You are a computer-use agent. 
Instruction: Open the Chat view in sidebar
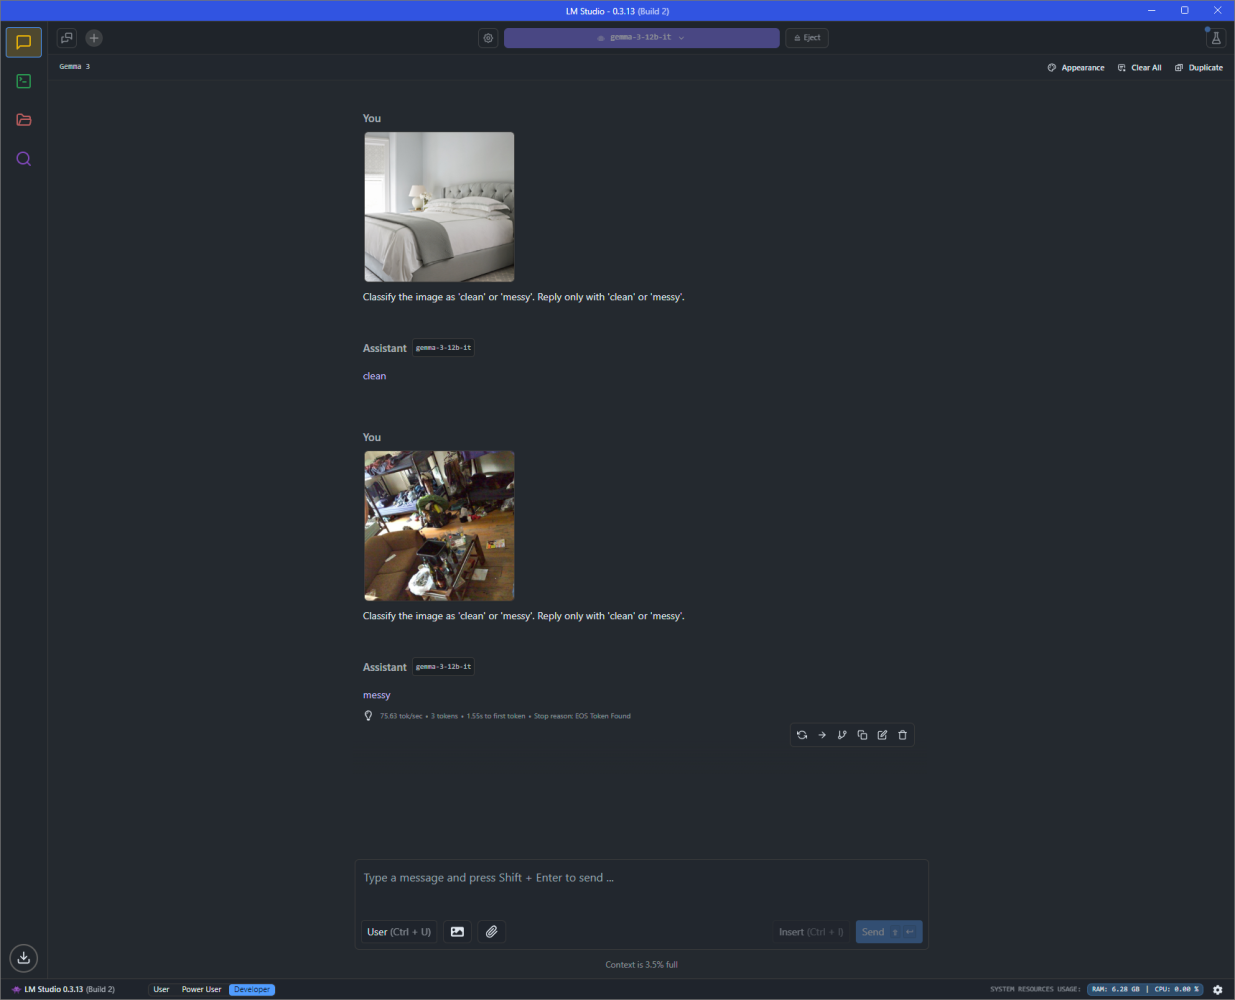(x=24, y=42)
